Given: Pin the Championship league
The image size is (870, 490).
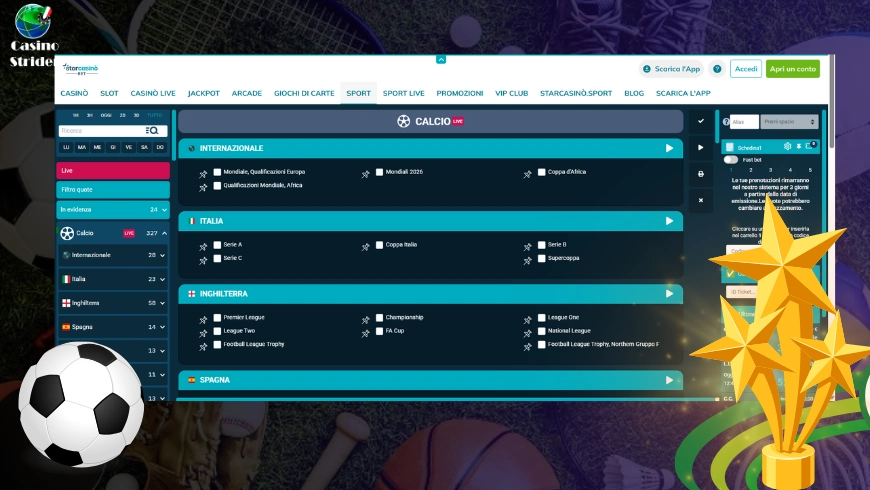Looking at the screenshot, I should point(365,320).
